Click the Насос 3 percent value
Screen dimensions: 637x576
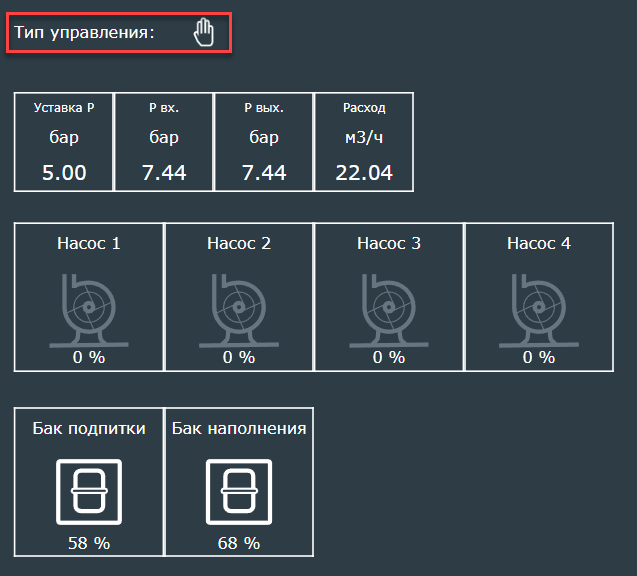[388, 357]
